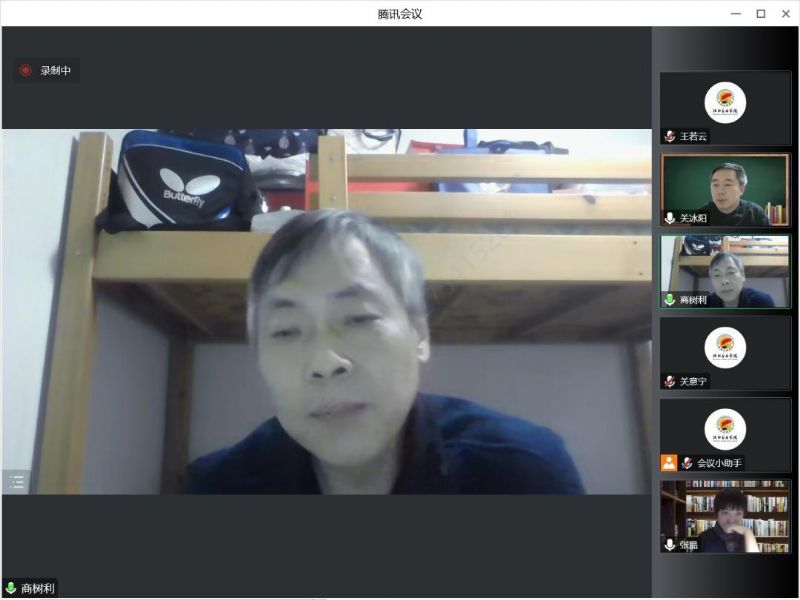This screenshot has width=800, height=600.
Task: Click 关冰阳's microphone icon
Action: [670, 217]
